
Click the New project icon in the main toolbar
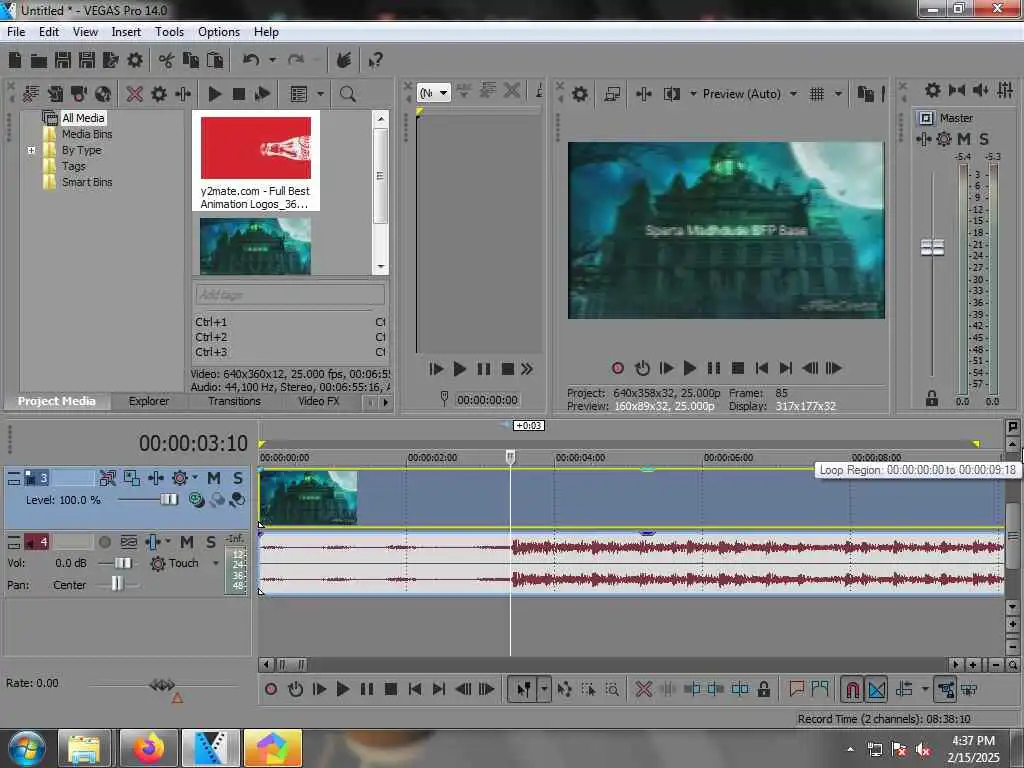(15, 61)
